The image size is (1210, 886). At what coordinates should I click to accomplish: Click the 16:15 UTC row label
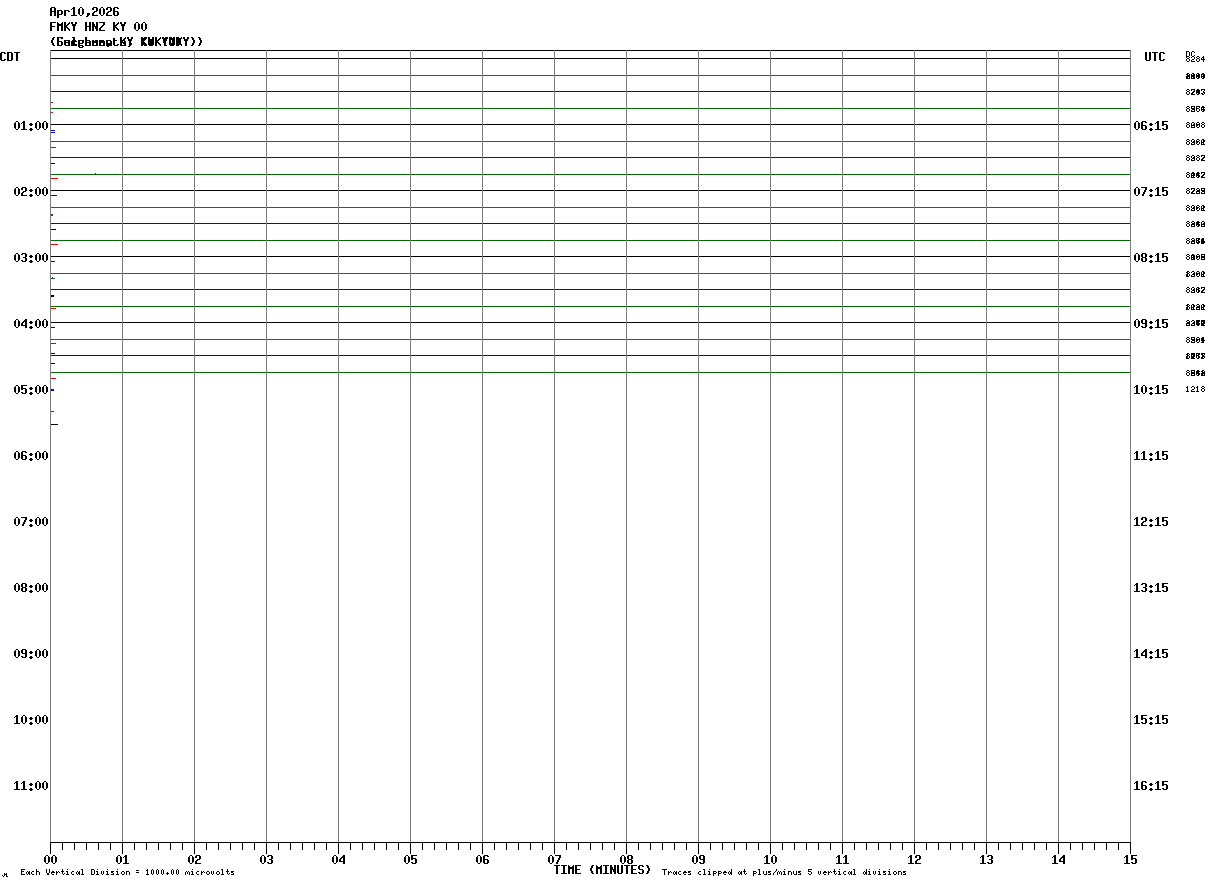1151,786
